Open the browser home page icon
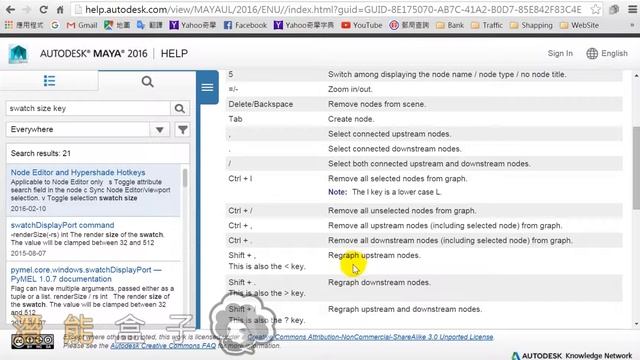Image resolution: width=640 pixels, height=360 pixels. [x=60, y=9]
